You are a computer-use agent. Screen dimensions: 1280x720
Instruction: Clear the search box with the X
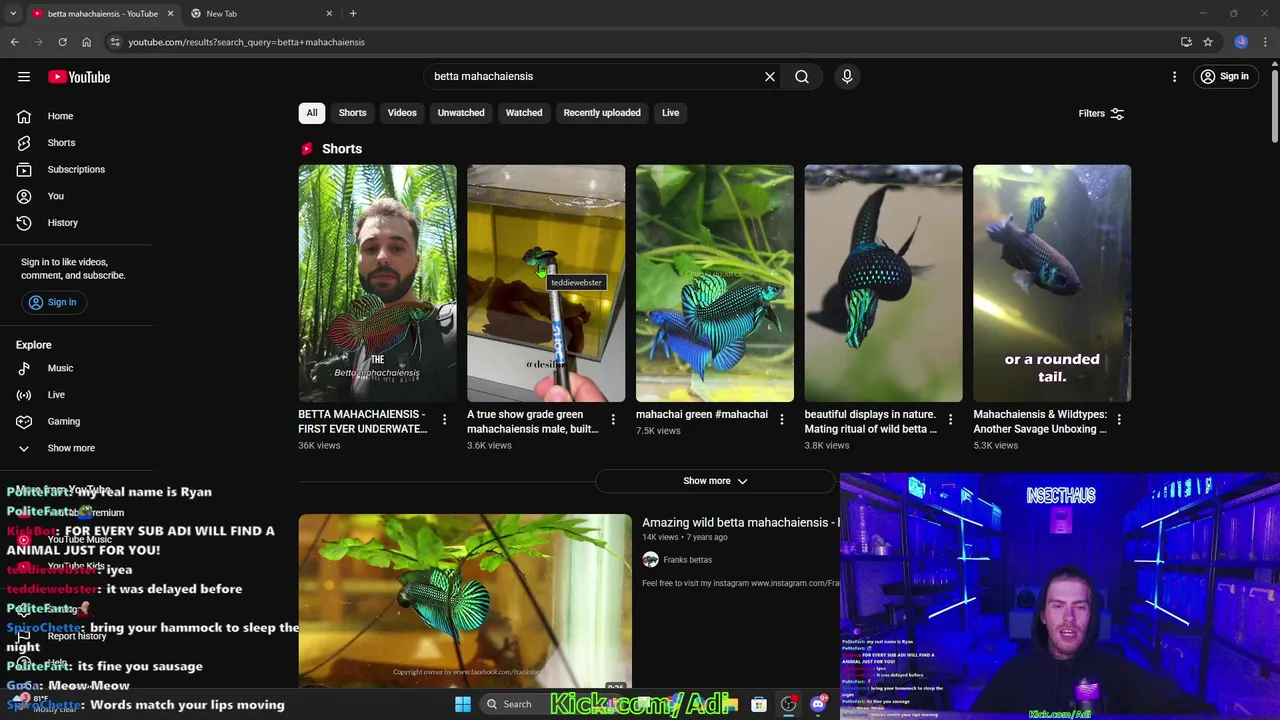pyautogui.click(x=770, y=76)
